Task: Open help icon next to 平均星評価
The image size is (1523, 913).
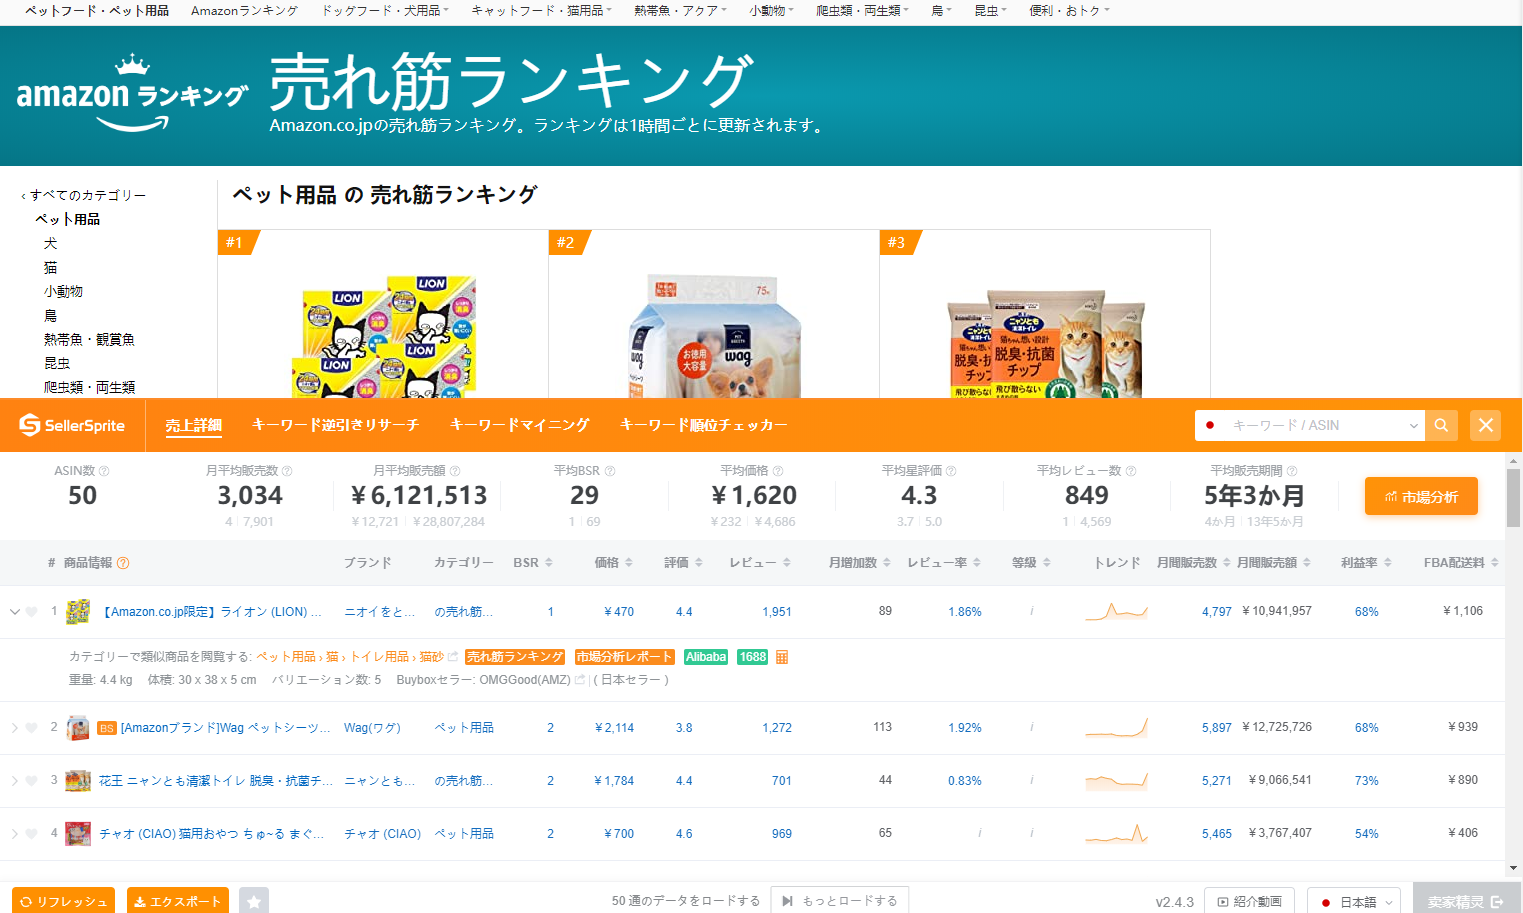Action: [951, 471]
